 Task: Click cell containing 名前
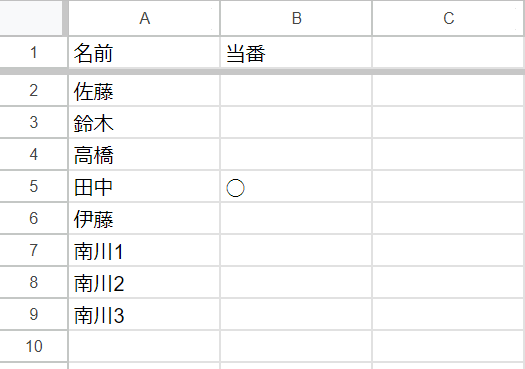[144, 52]
